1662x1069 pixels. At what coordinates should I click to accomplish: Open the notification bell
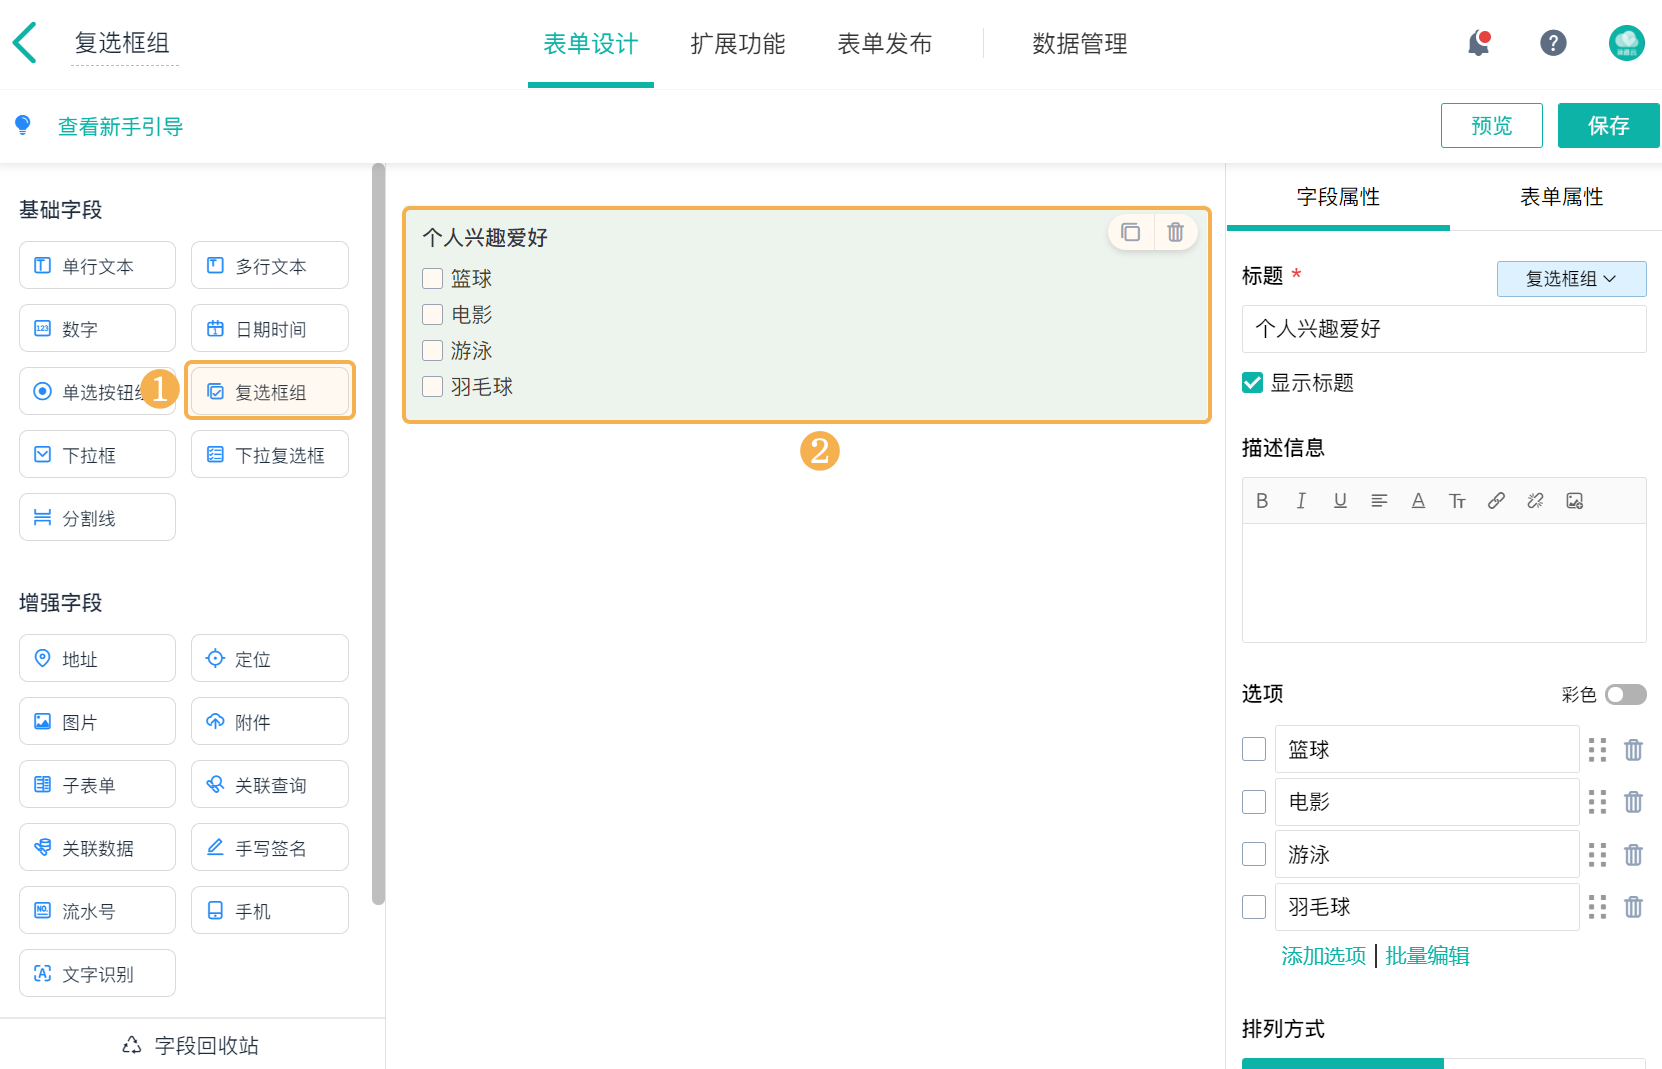point(1478,43)
